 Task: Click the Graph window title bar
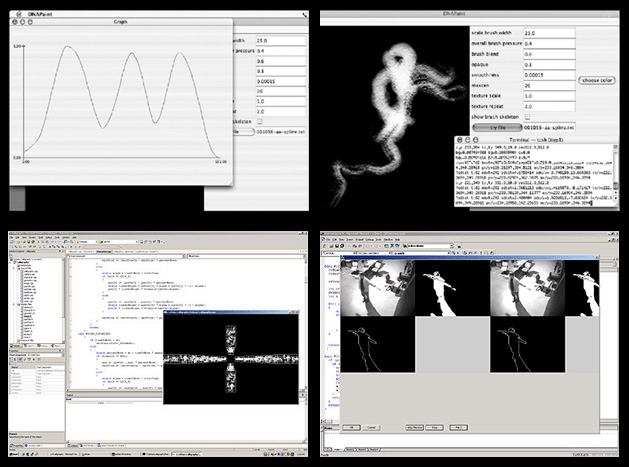(x=121, y=22)
